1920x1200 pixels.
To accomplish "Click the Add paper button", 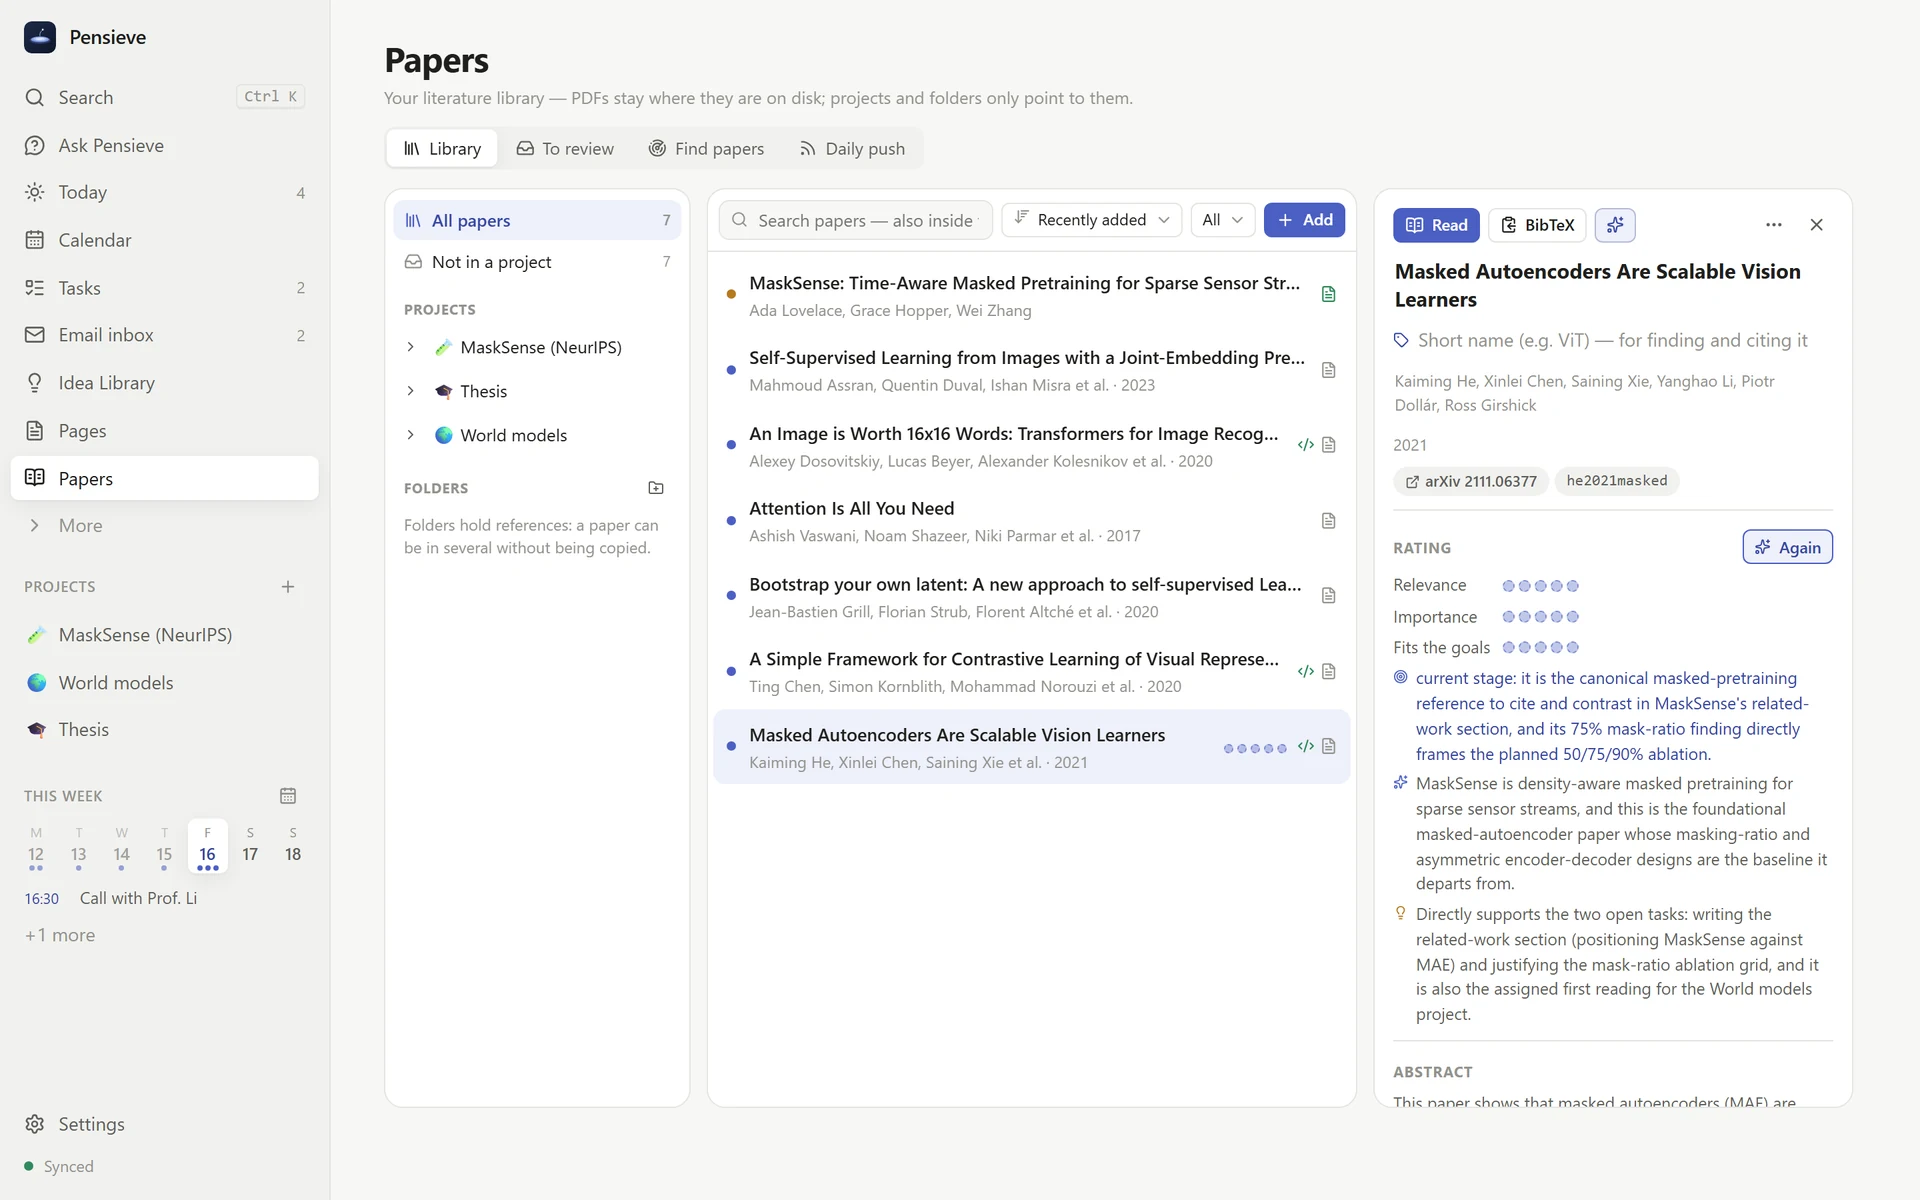I will click(1304, 220).
